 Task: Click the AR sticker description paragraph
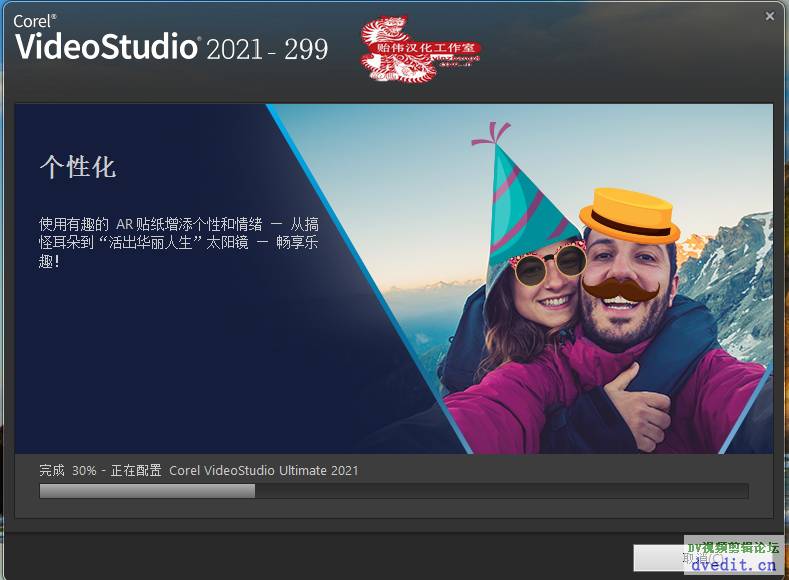click(178, 243)
